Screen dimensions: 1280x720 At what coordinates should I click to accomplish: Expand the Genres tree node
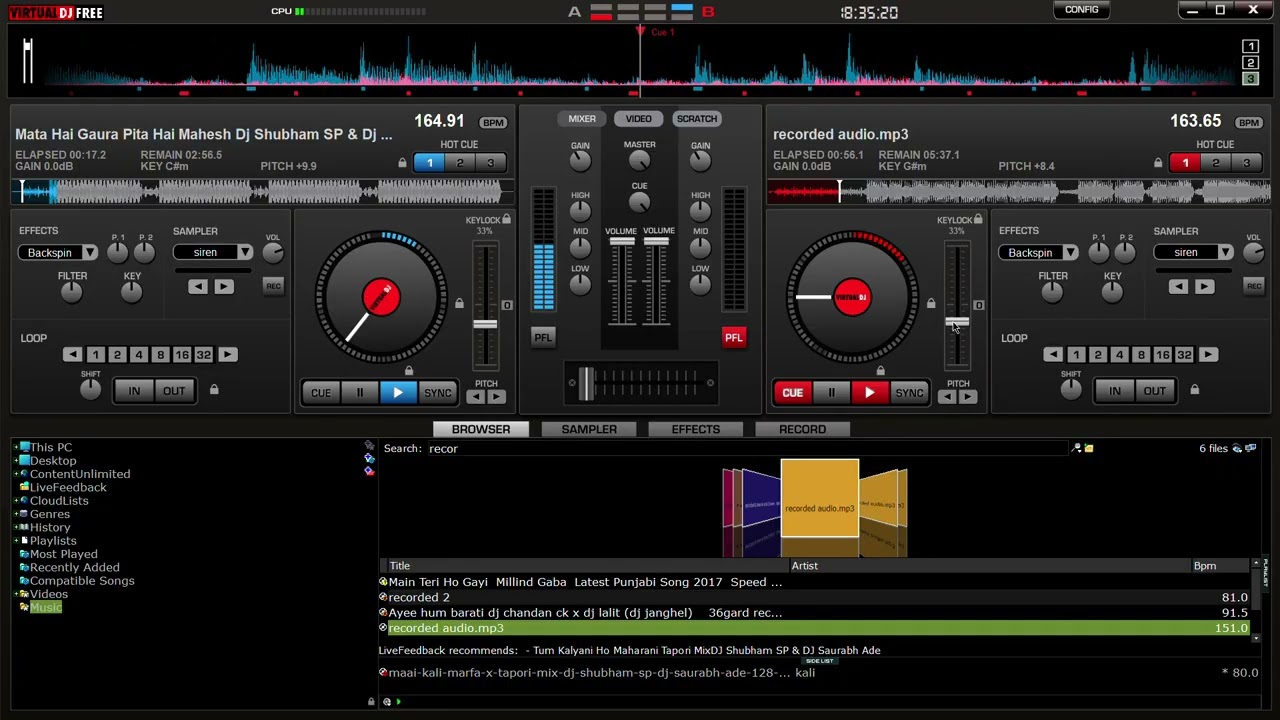(x=17, y=514)
